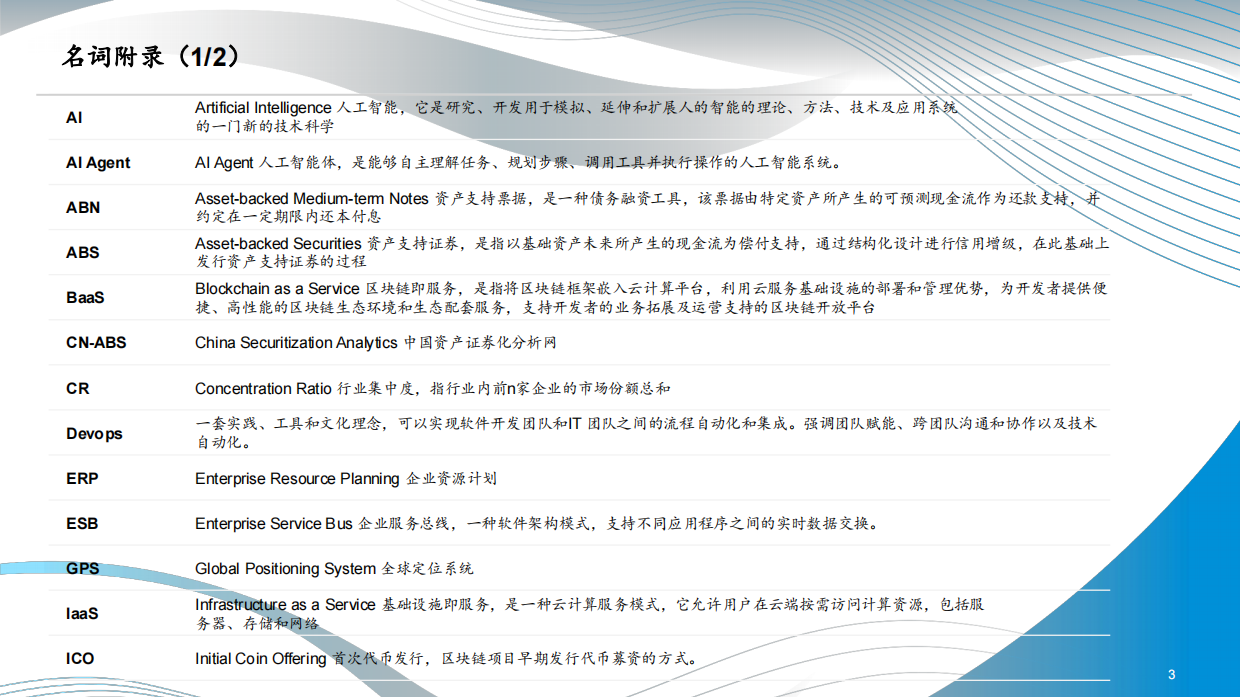Viewport: 1240px width, 697px height.
Task: Click the ABS abbreviation
Action: [83, 253]
